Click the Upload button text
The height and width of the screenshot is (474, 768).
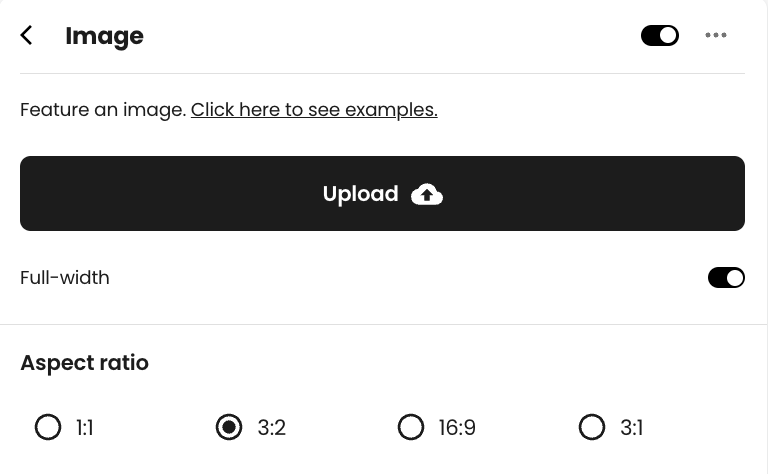[360, 194]
